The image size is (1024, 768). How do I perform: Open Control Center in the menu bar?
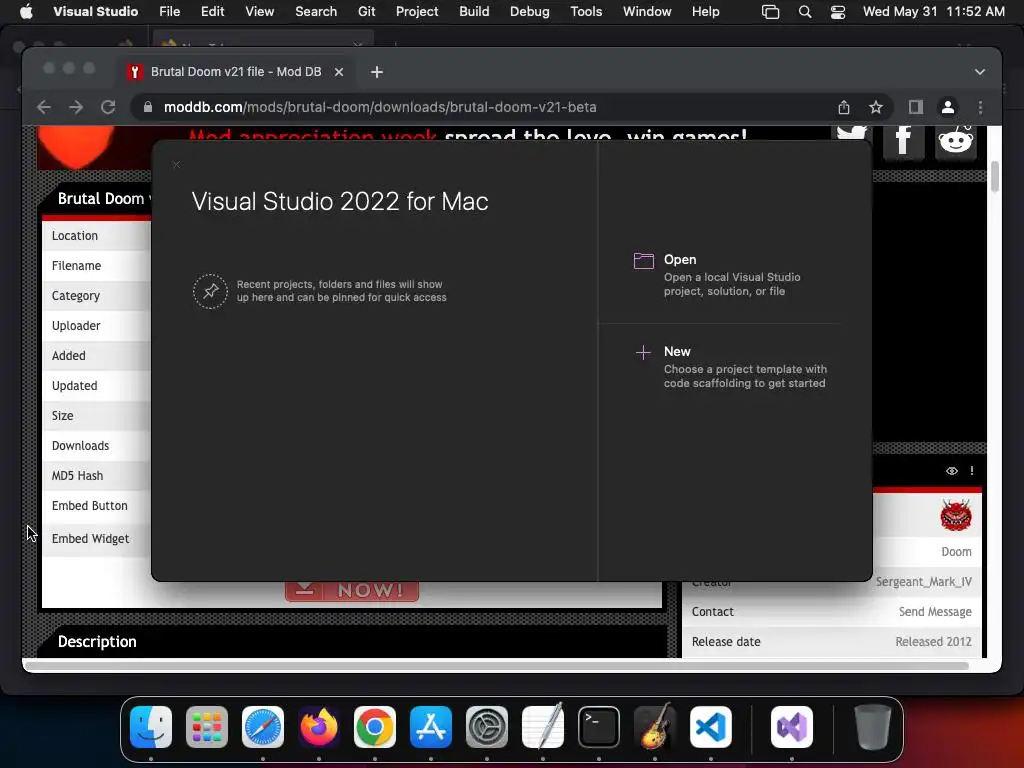click(x=838, y=12)
